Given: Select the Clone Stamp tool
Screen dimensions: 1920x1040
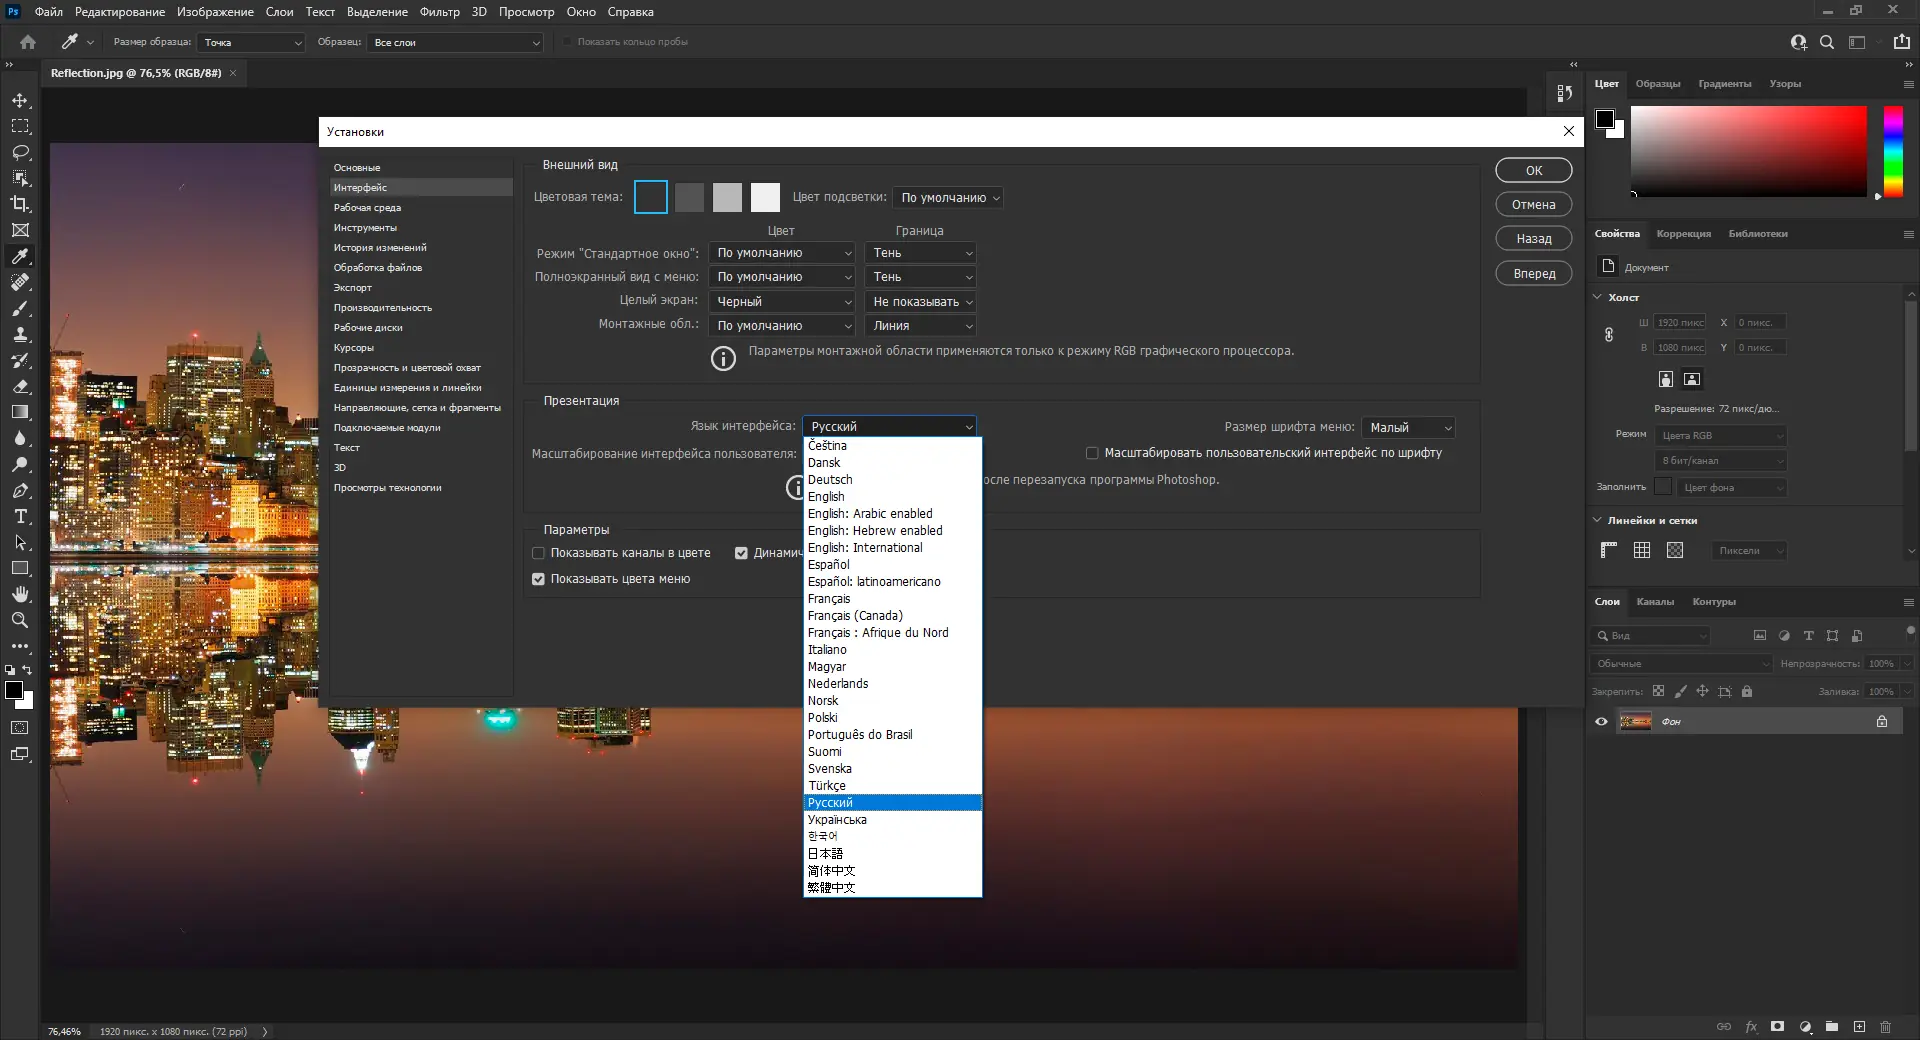Looking at the screenshot, I should (x=20, y=334).
